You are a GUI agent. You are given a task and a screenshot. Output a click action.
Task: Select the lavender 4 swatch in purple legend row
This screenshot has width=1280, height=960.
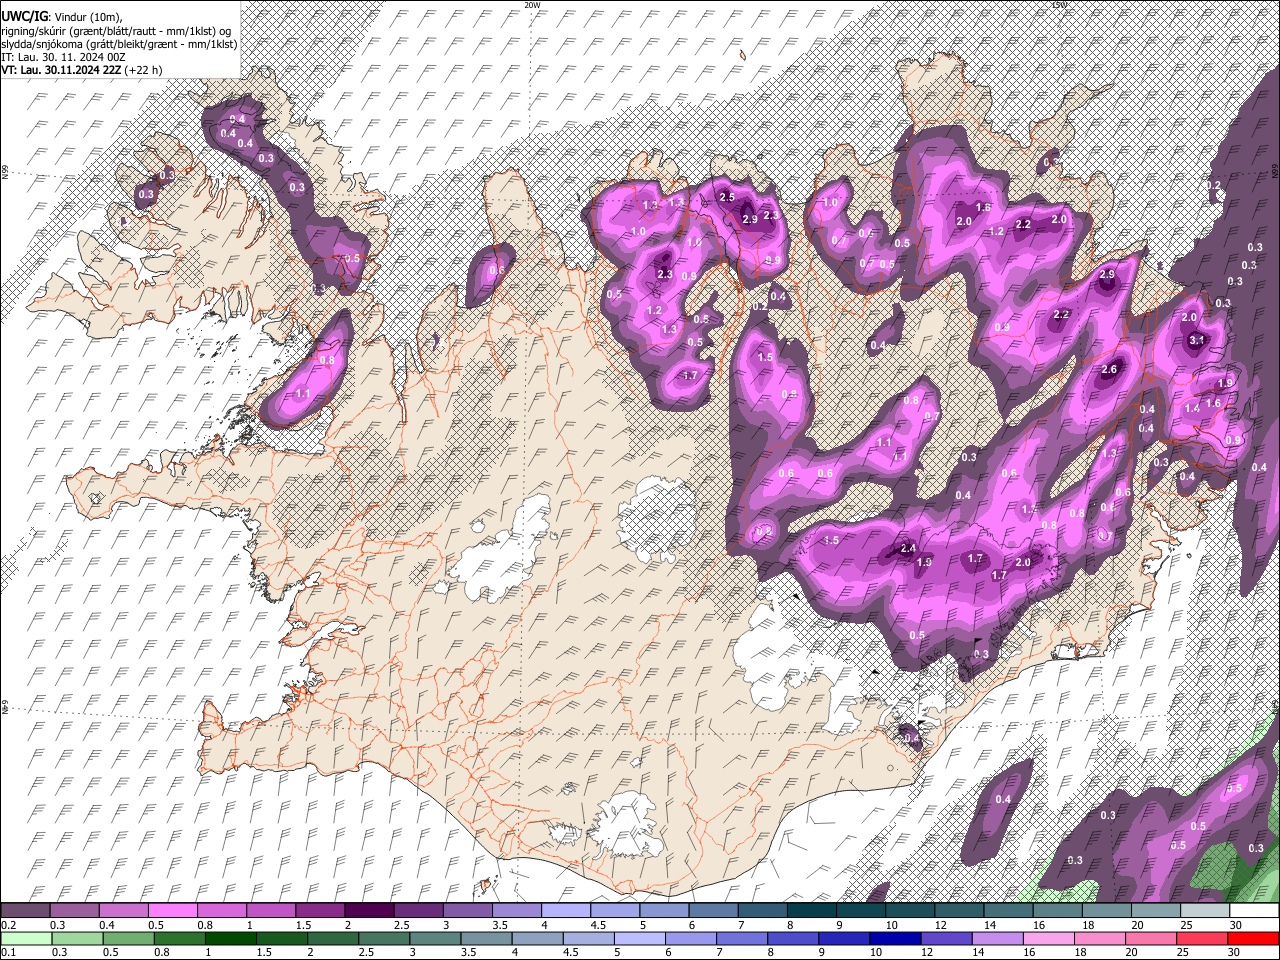(566, 911)
